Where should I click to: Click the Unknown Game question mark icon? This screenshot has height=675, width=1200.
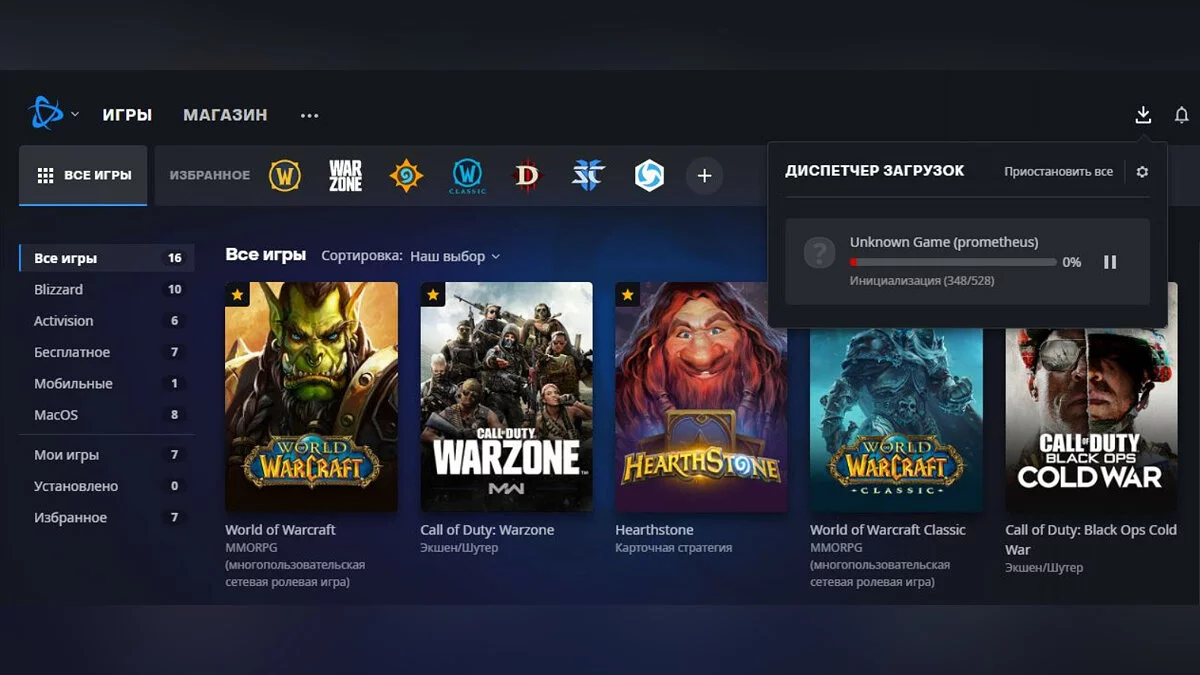(819, 253)
